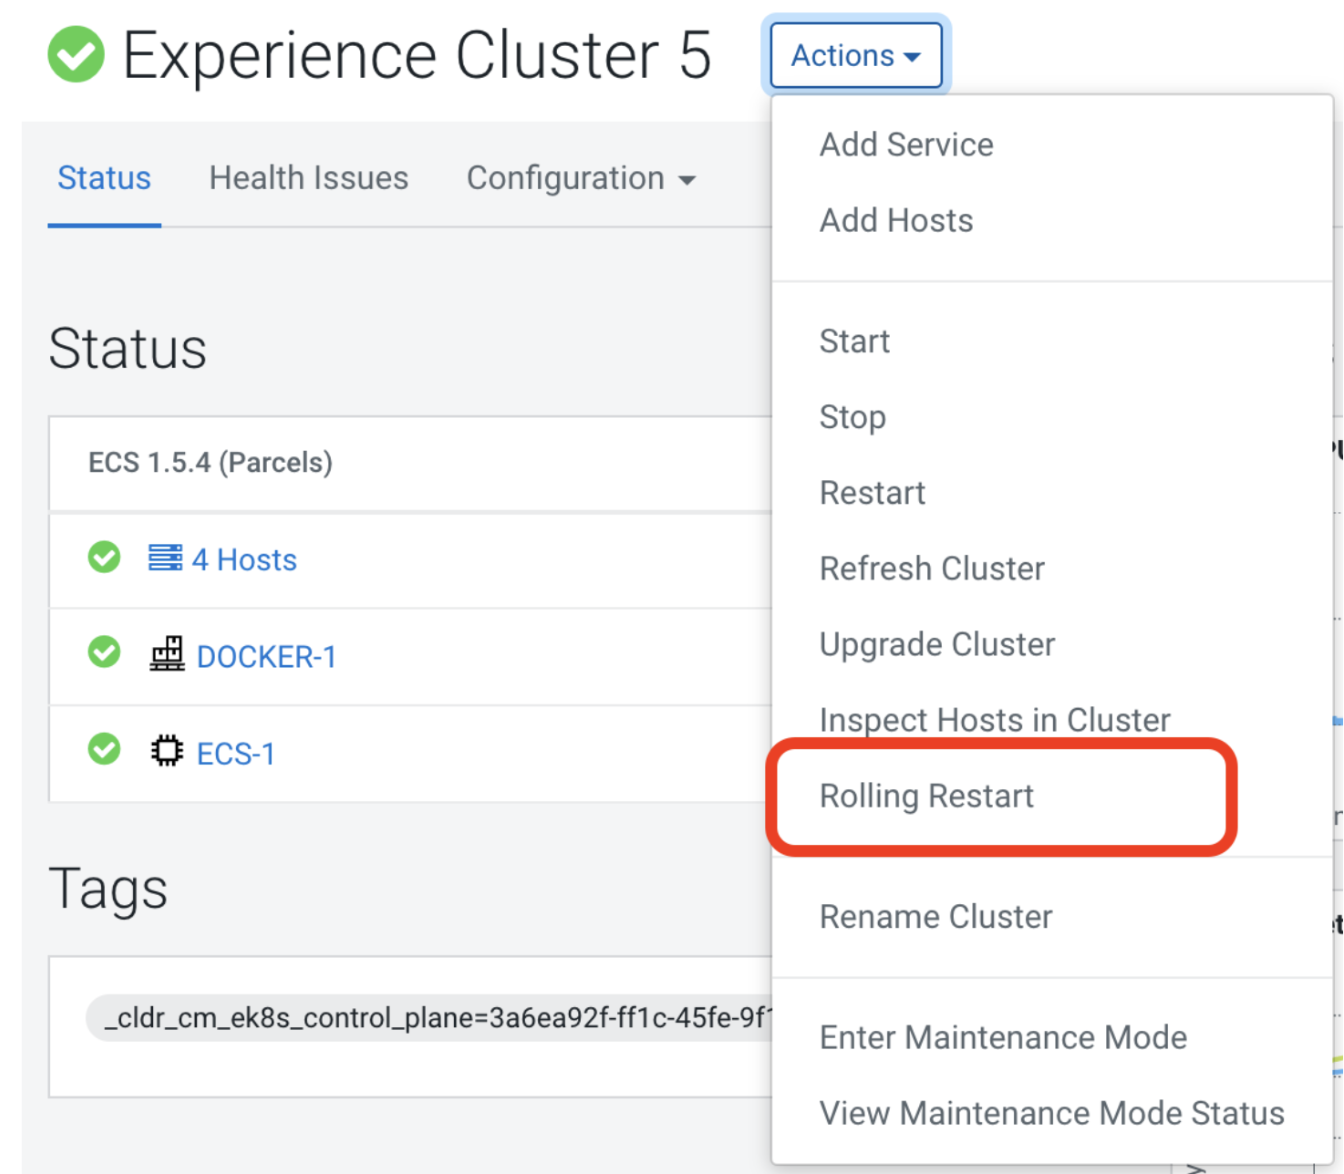Viewport: 1344px width, 1174px height.
Task: Click green status check beside 4 Hosts
Action: click(x=104, y=557)
